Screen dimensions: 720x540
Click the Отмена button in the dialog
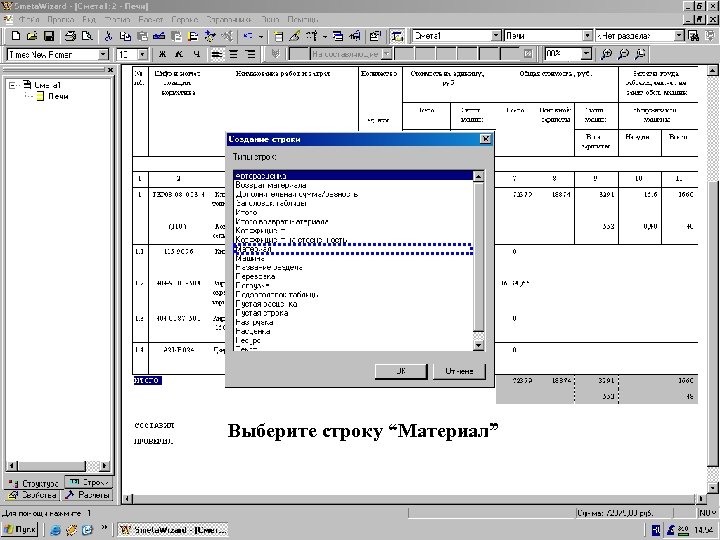(x=459, y=371)
